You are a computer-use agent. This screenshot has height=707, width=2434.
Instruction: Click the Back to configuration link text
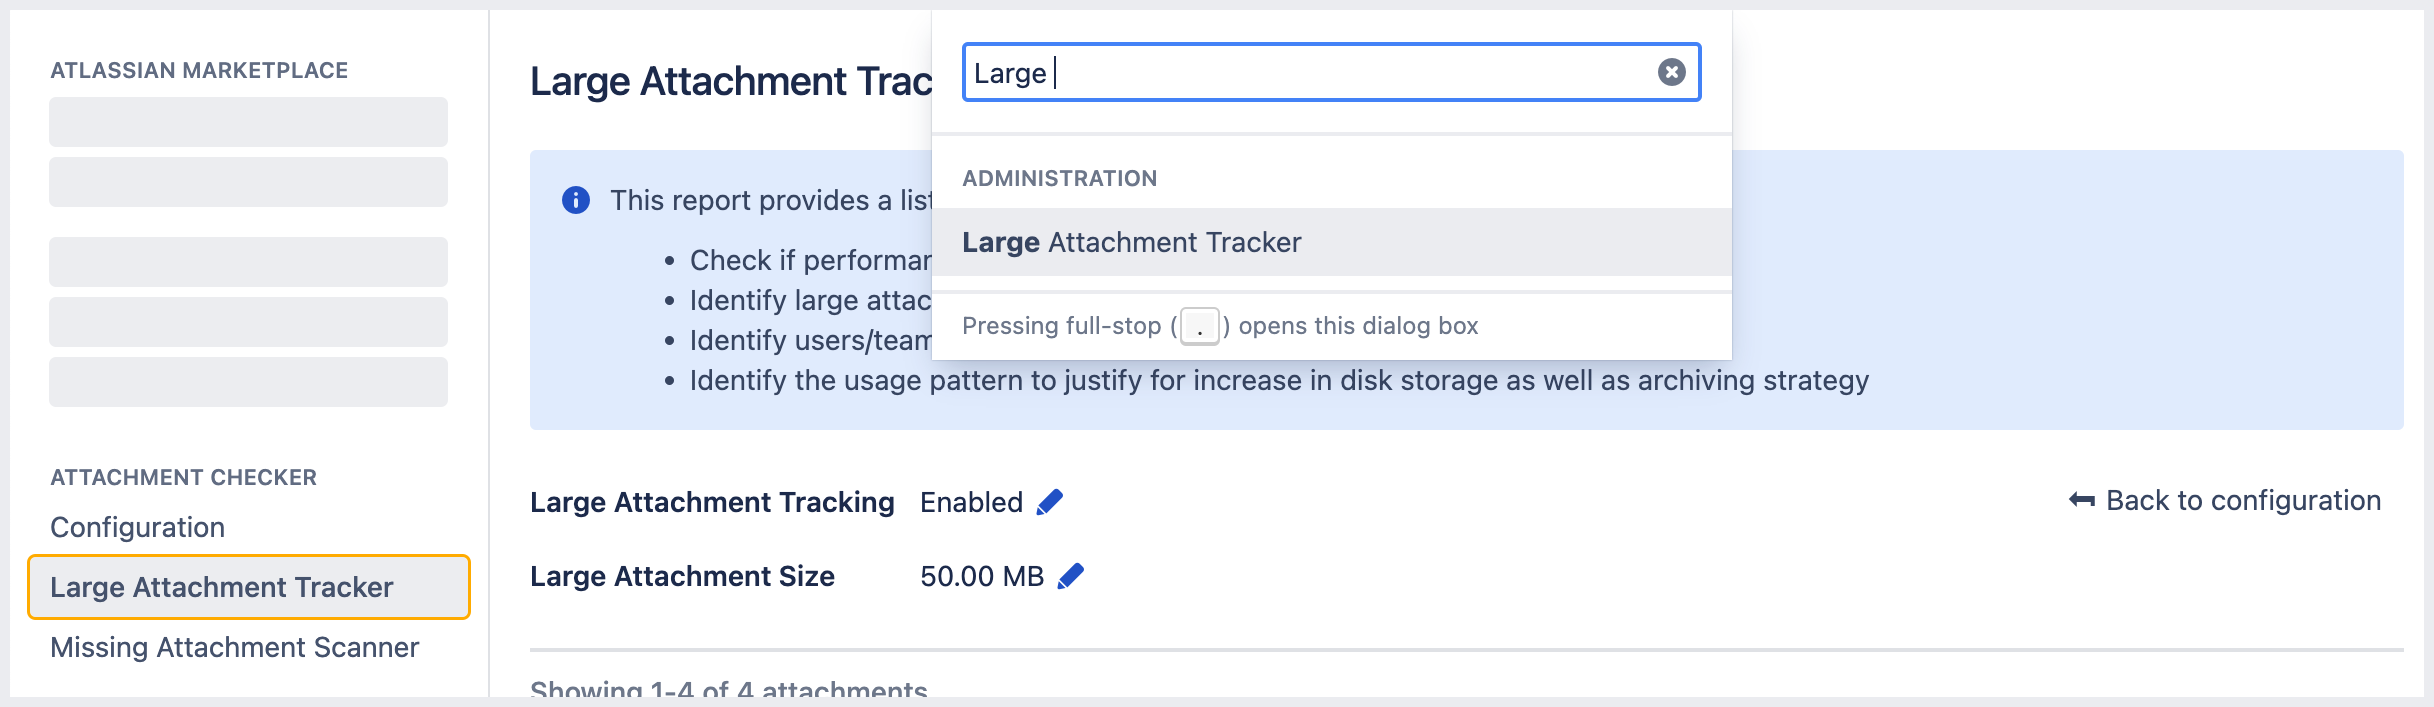(x=2243, y=500)
